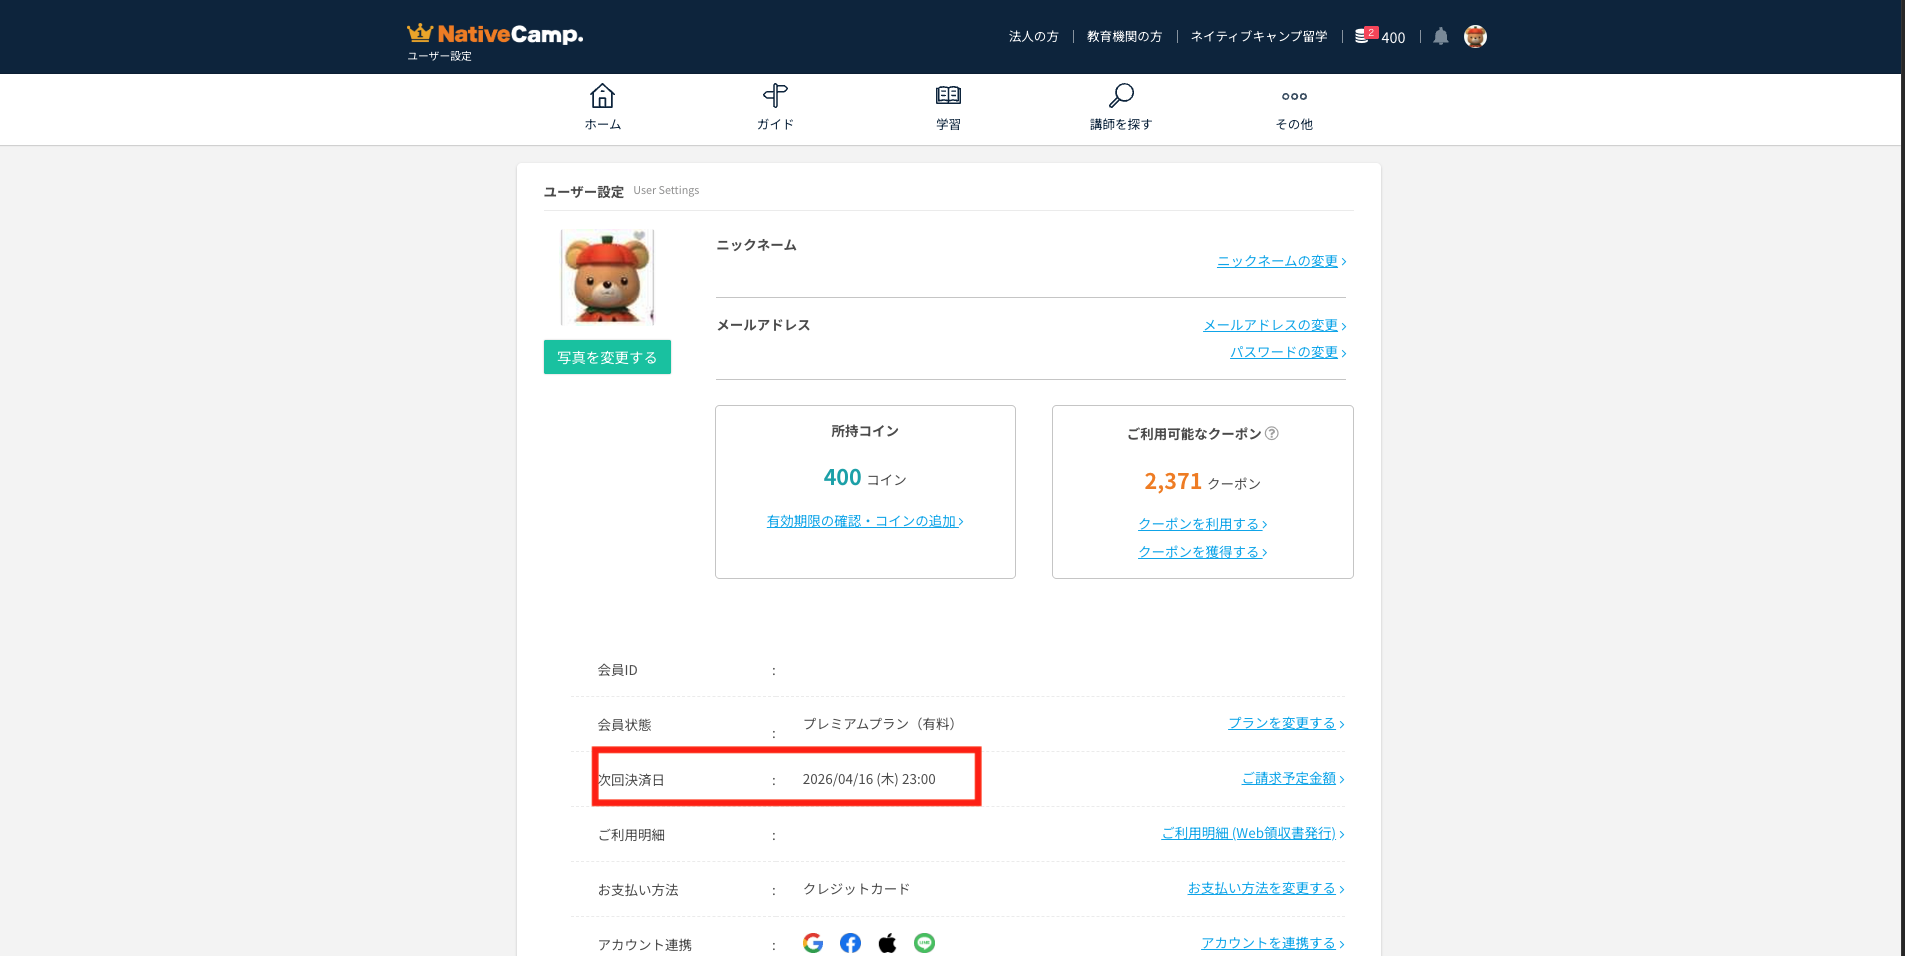Viewport: 1905px width, 956px height.
Task: Click the プランを変更する link
Action: (1285, 723)
